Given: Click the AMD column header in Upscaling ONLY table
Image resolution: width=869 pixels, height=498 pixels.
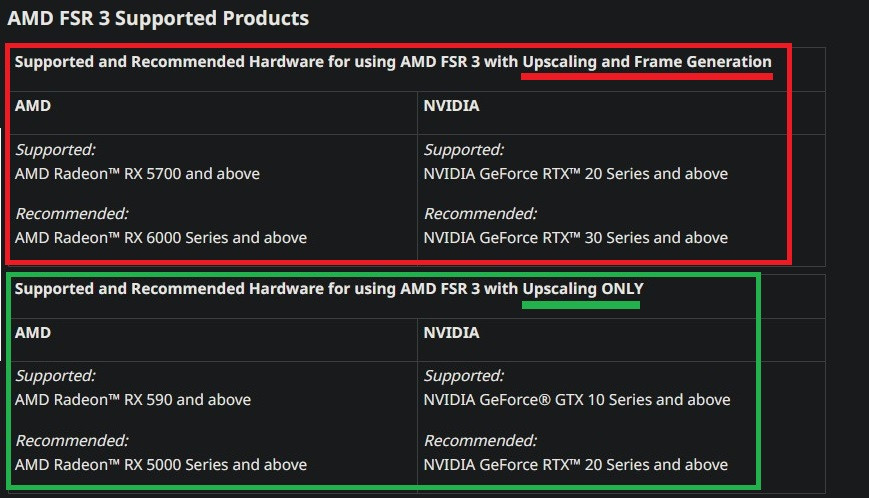Looking at the screenshot, I should click(x=33, y=332).
